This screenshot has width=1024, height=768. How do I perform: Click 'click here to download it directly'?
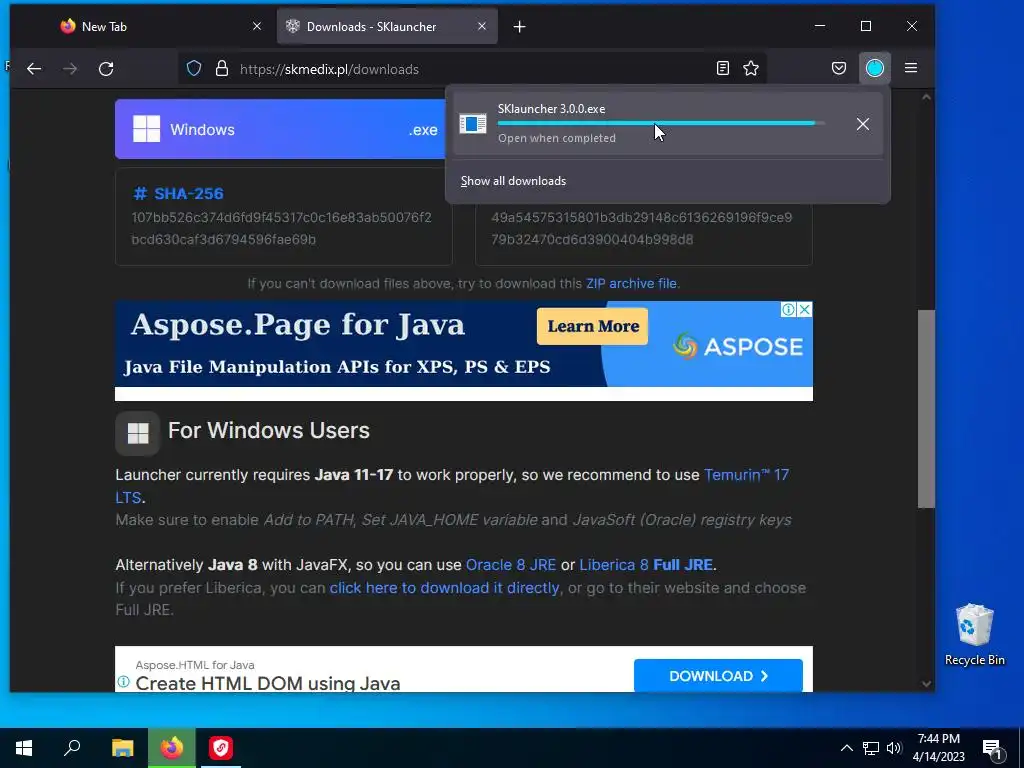(444, 588)
